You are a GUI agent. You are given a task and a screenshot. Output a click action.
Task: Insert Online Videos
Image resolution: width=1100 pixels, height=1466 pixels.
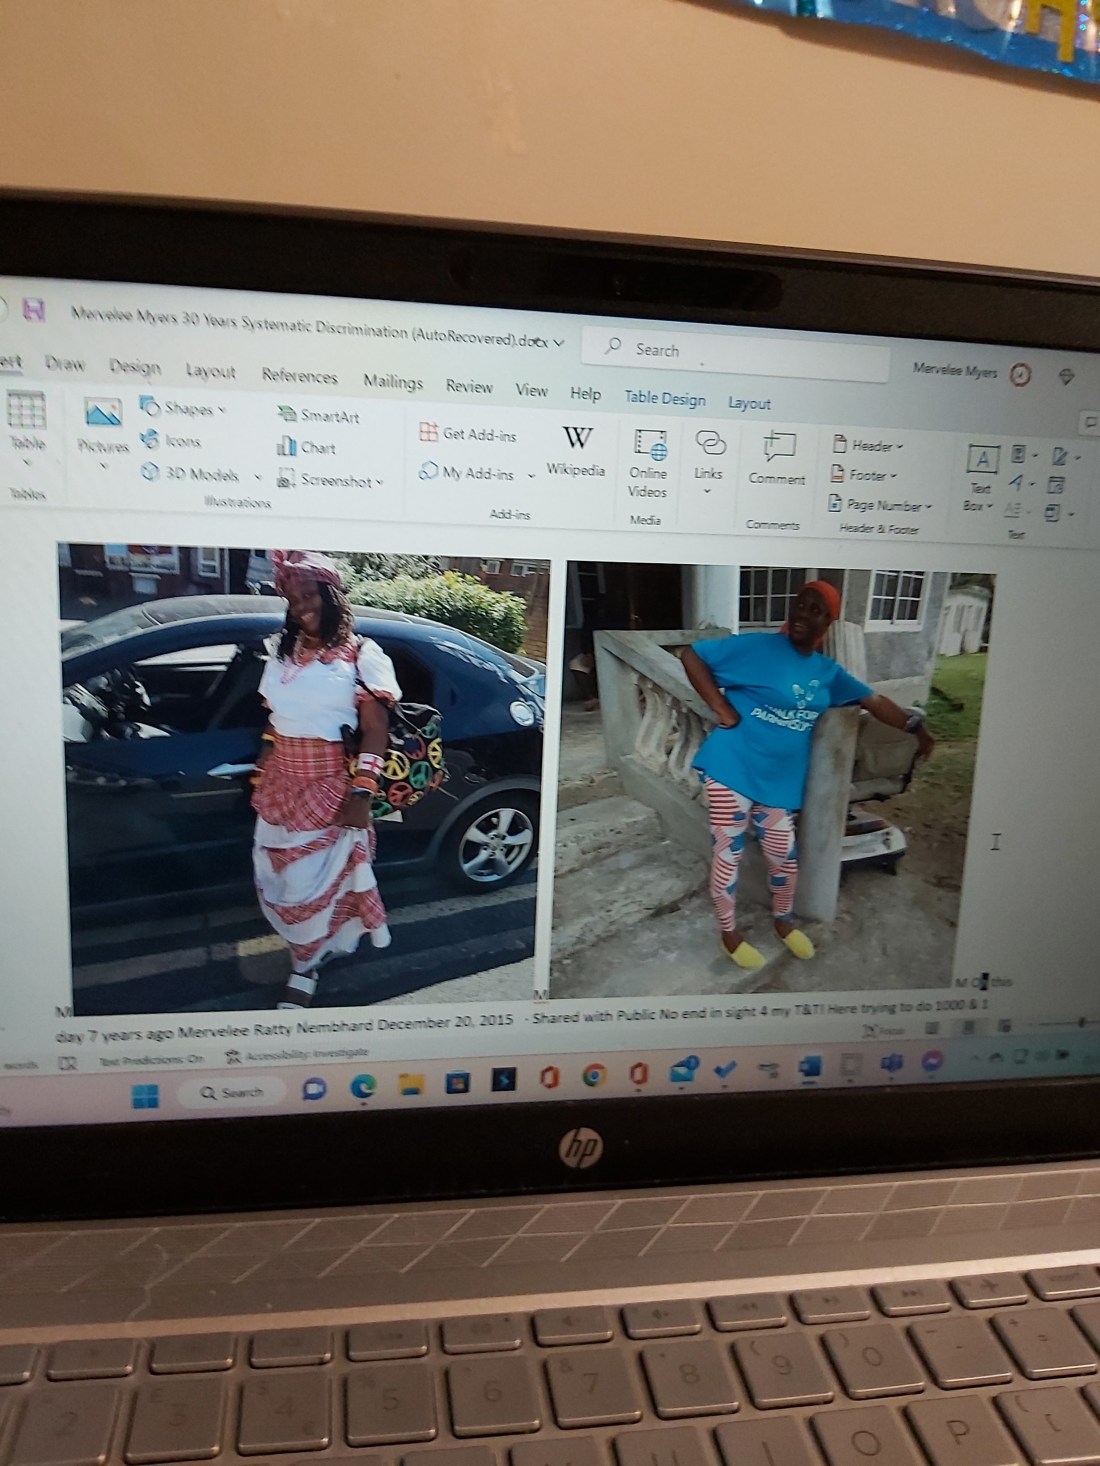pyautogui.click(x=648, y=459)
